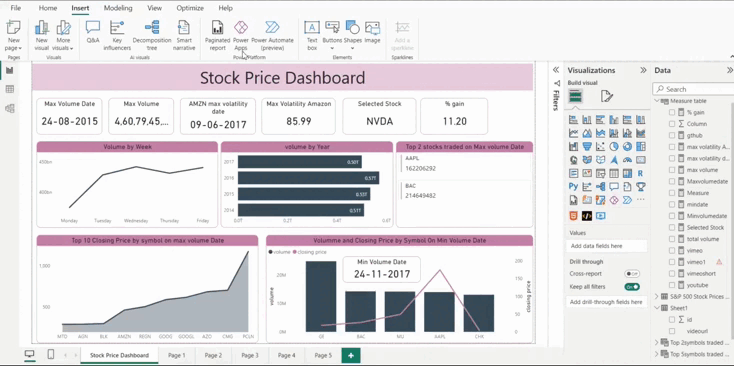The height and width of the screenshot is (366, 734).
Task: Select the donut chart visualization
Action: 627,146
